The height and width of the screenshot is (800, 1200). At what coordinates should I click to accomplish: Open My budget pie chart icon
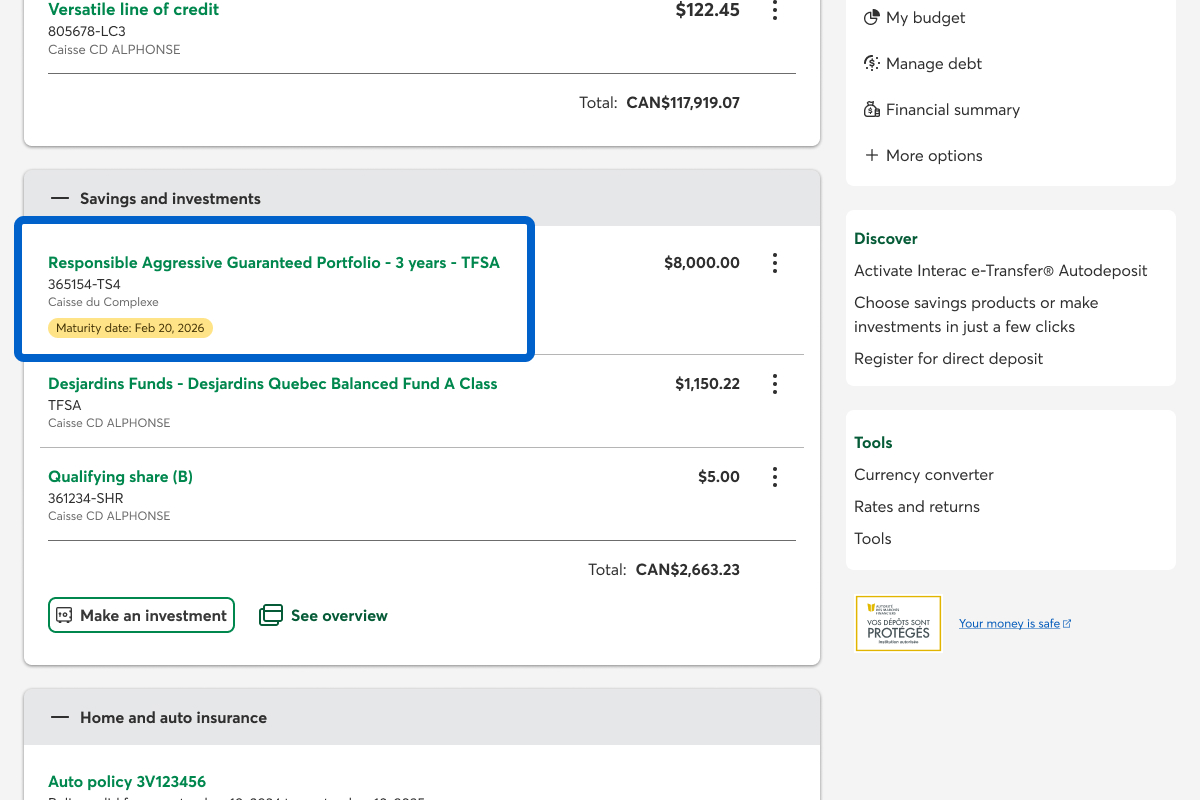[871, 18]
